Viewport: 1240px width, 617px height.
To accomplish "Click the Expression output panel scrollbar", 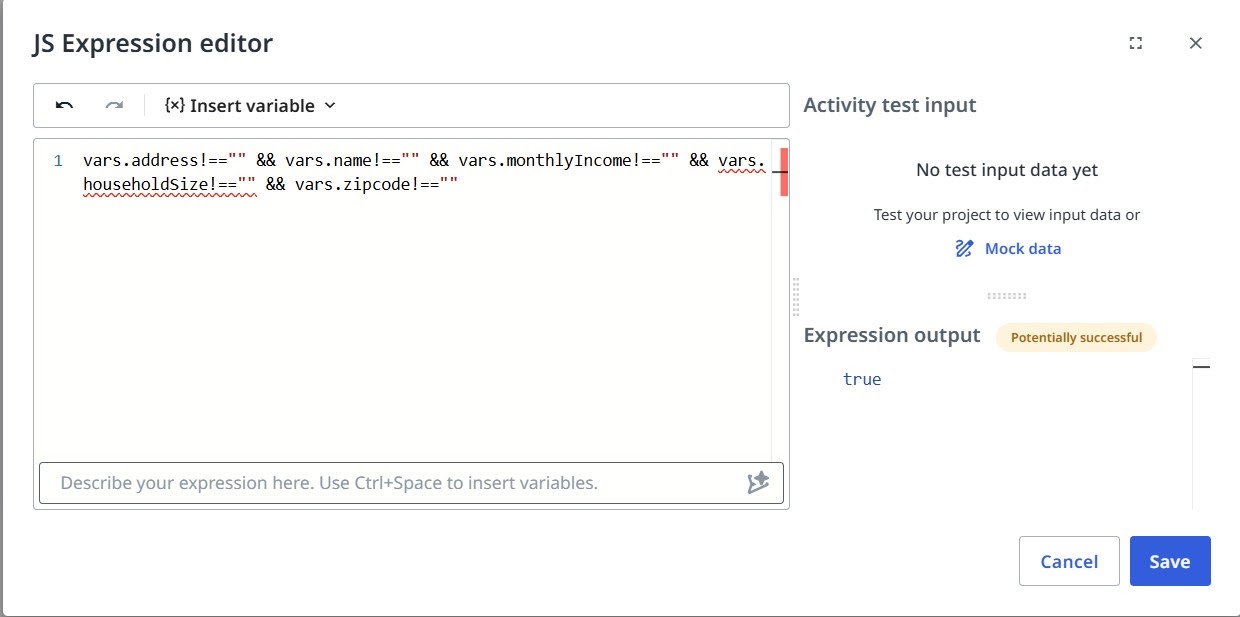I will tap(1201, 433).
